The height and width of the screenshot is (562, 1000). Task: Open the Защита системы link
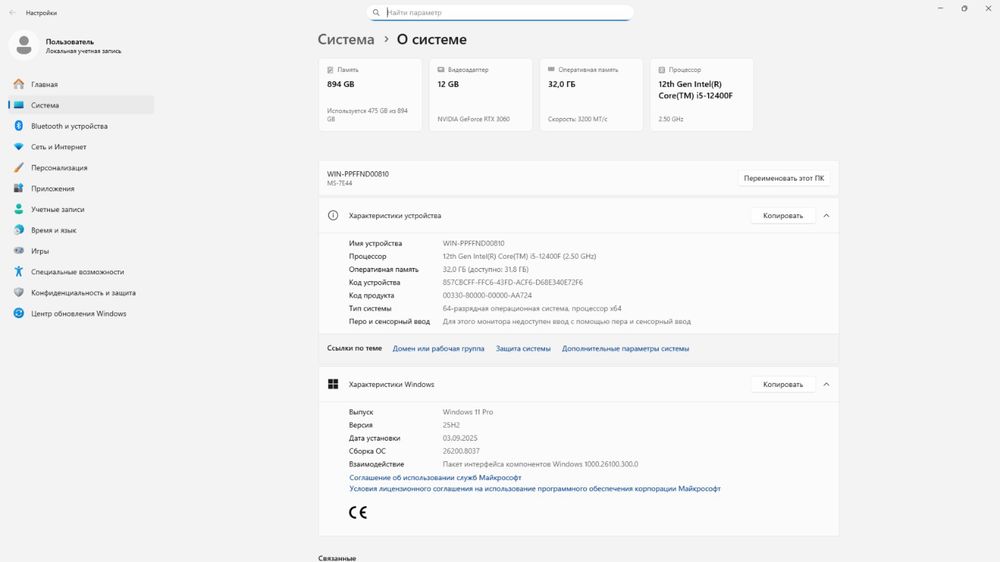(523, 349)
